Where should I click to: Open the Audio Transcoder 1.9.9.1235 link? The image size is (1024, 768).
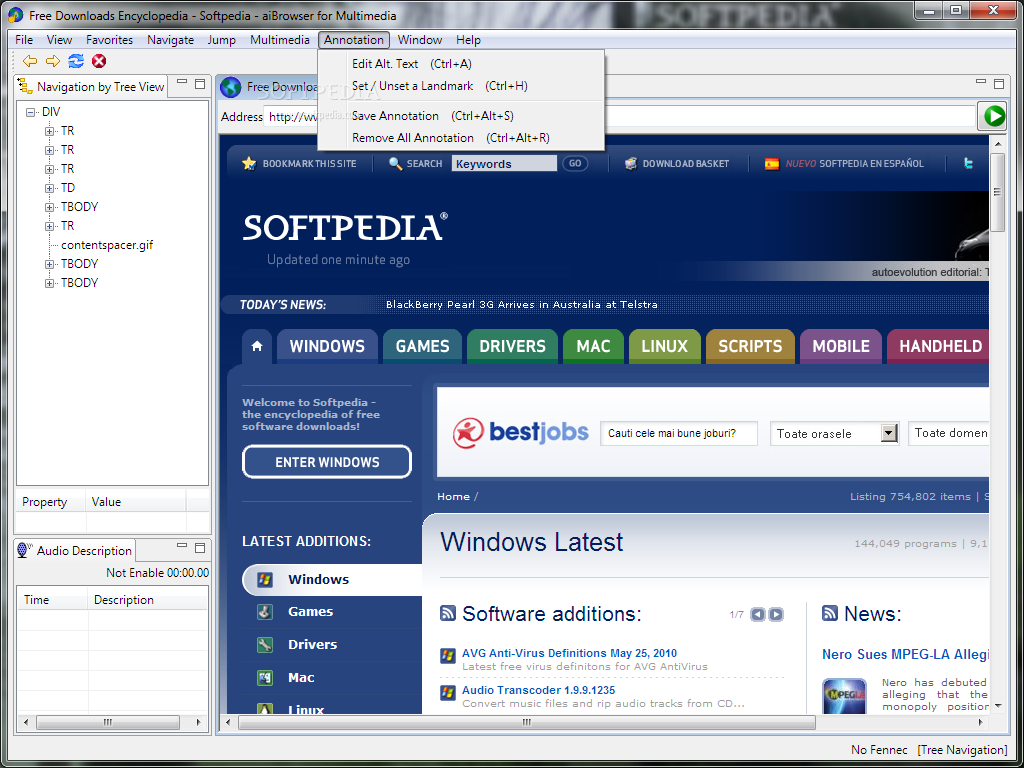[x=539, y=690]
